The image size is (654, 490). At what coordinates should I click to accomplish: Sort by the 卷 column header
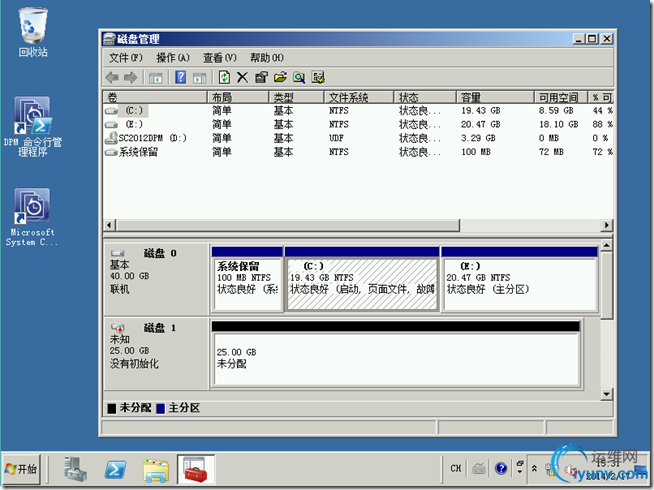[155, 97]
